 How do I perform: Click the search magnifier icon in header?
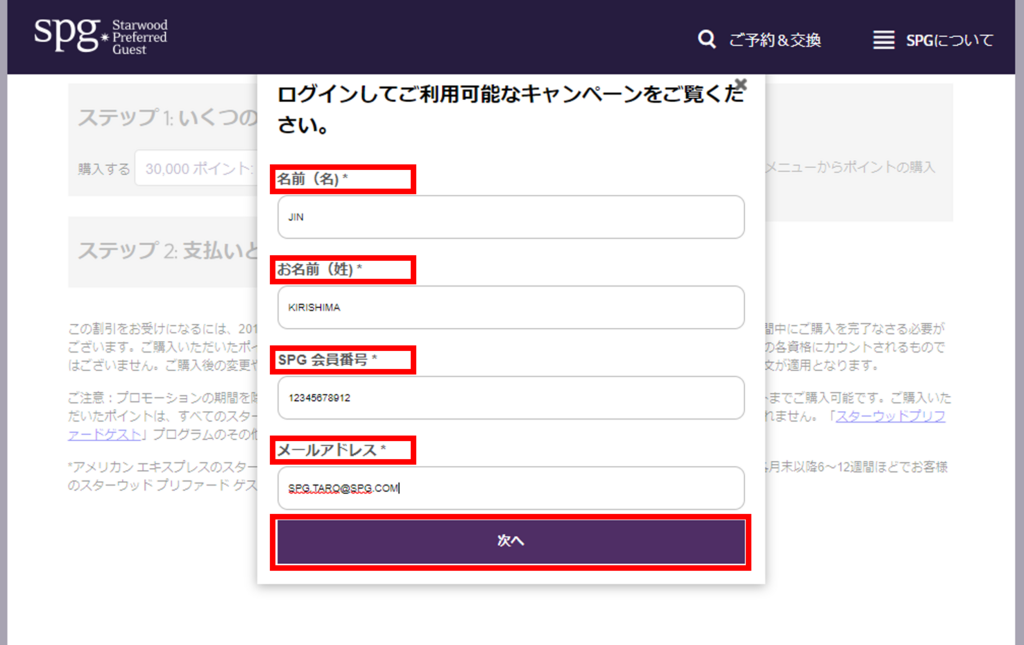point(706,39)
